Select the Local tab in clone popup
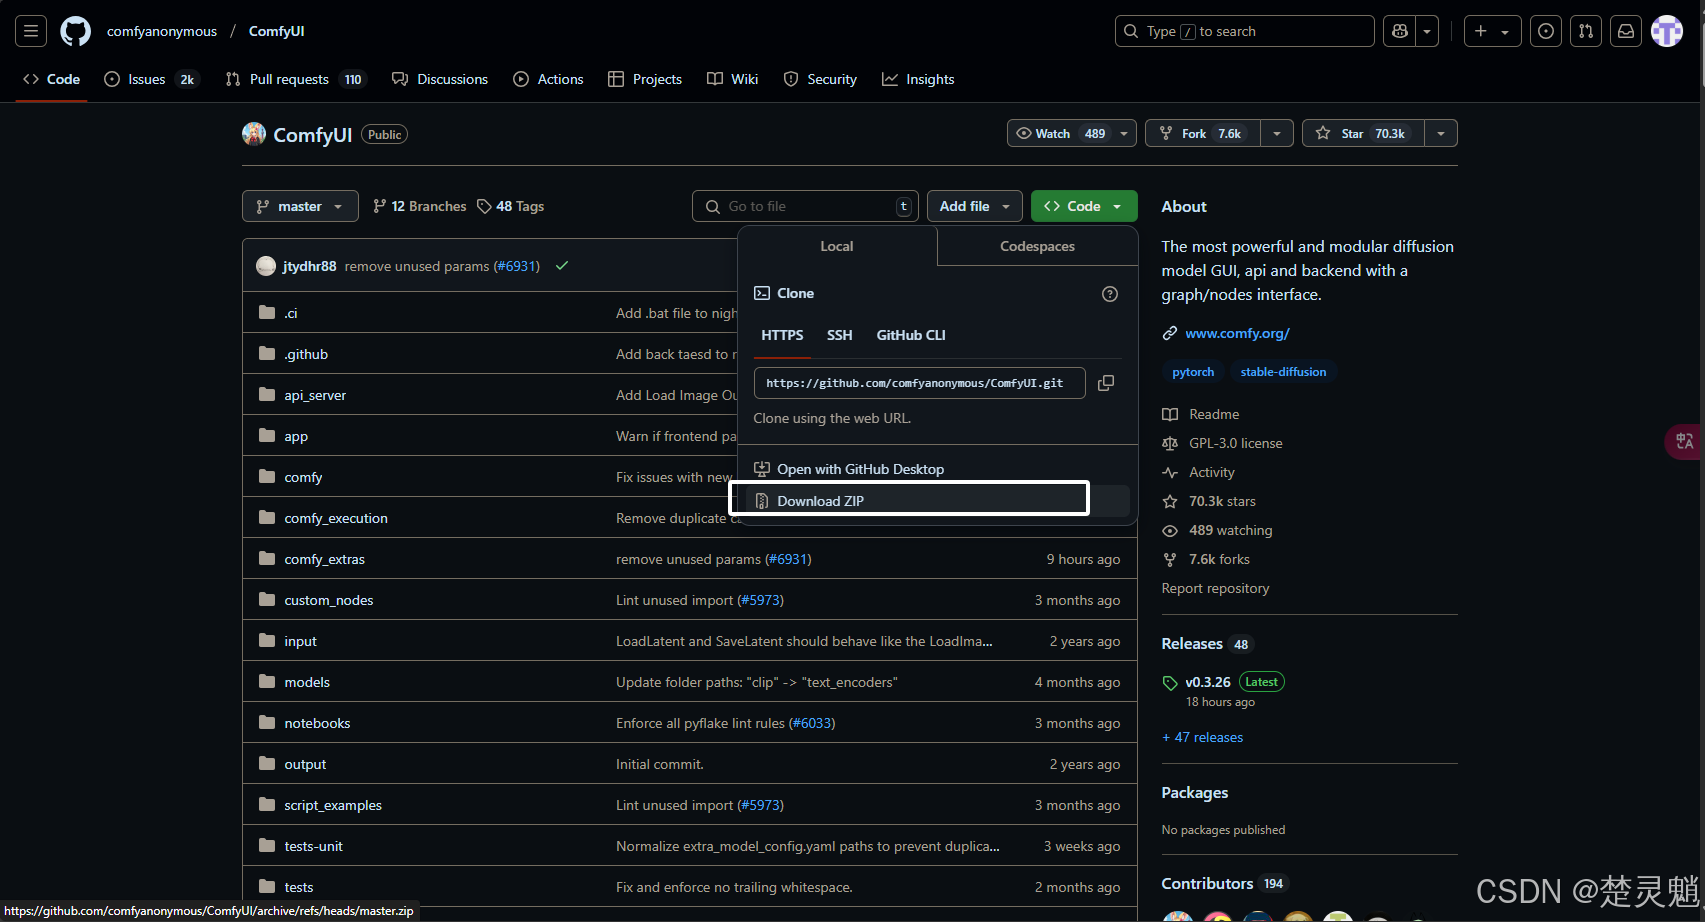 click(x=837, y=246)
